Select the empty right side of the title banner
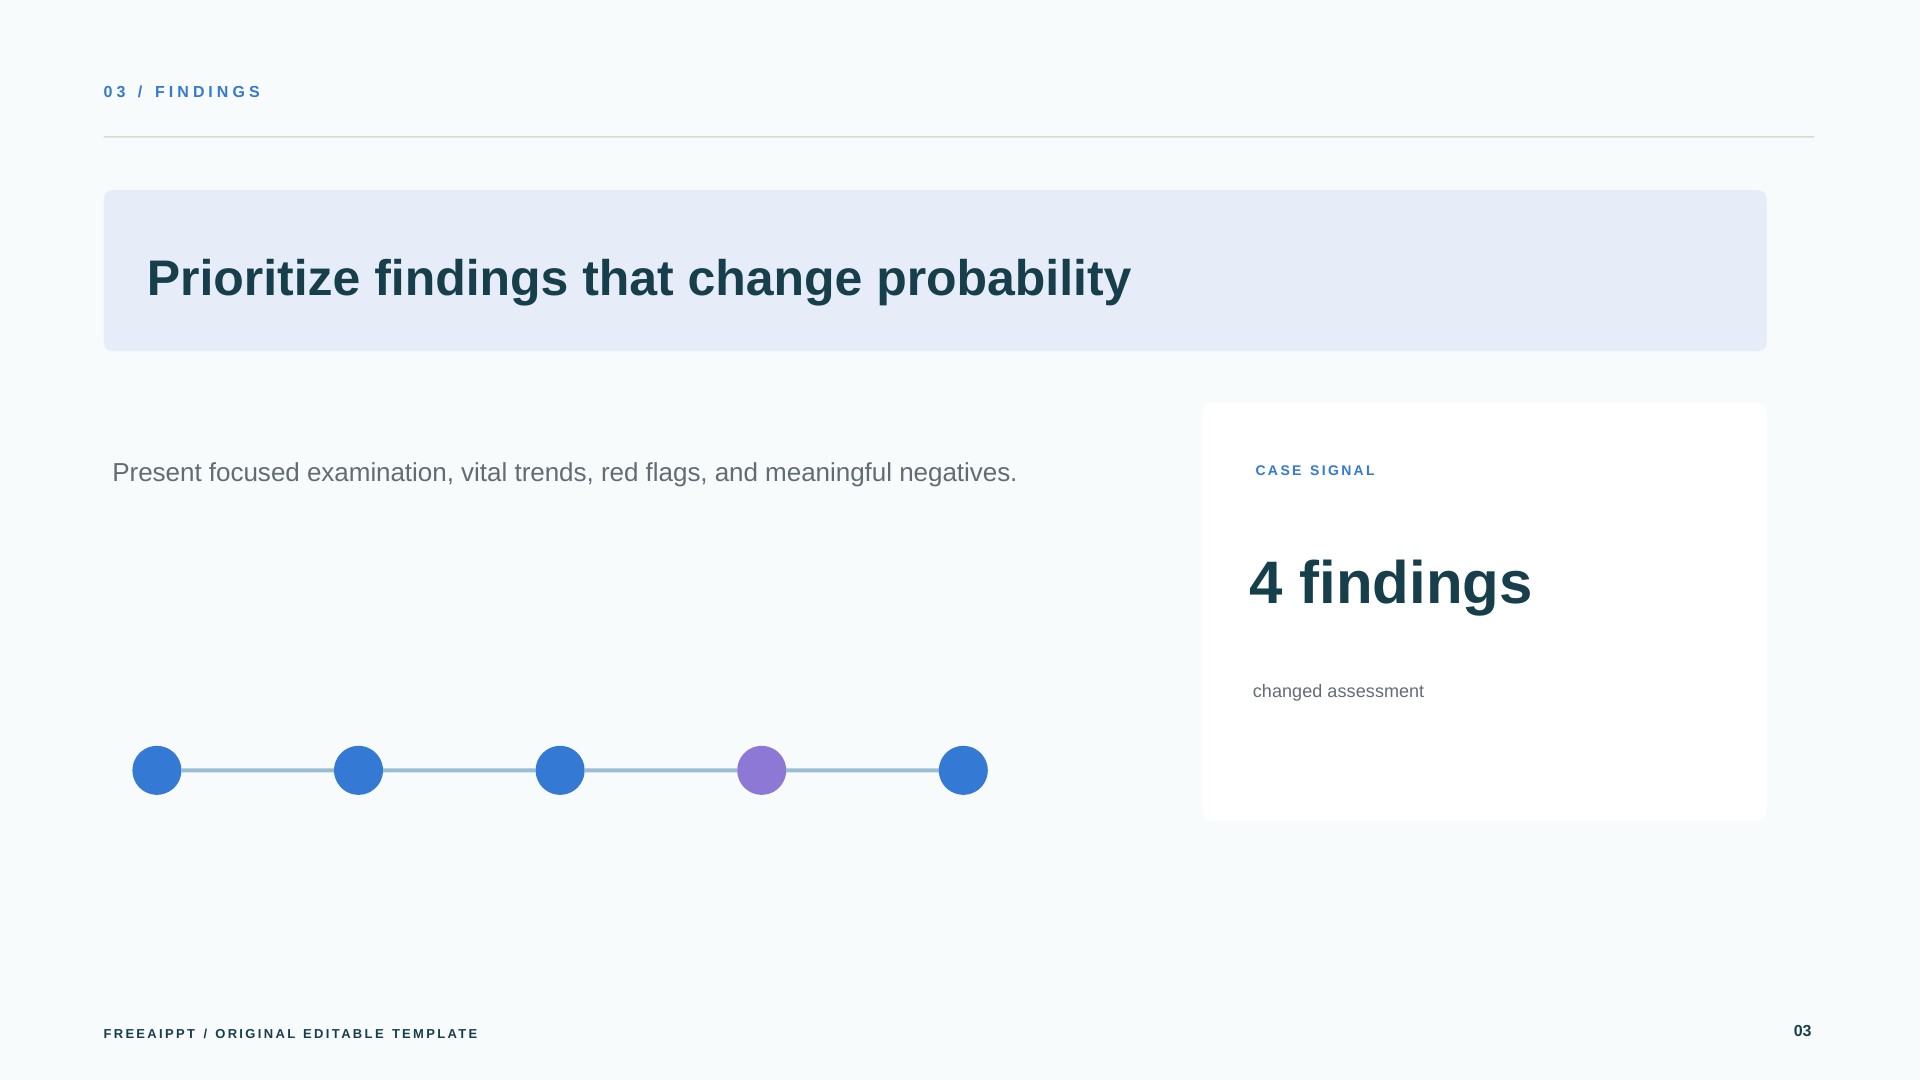The width and height of the screenshot is (1921, 1080). click(1450, 271)
